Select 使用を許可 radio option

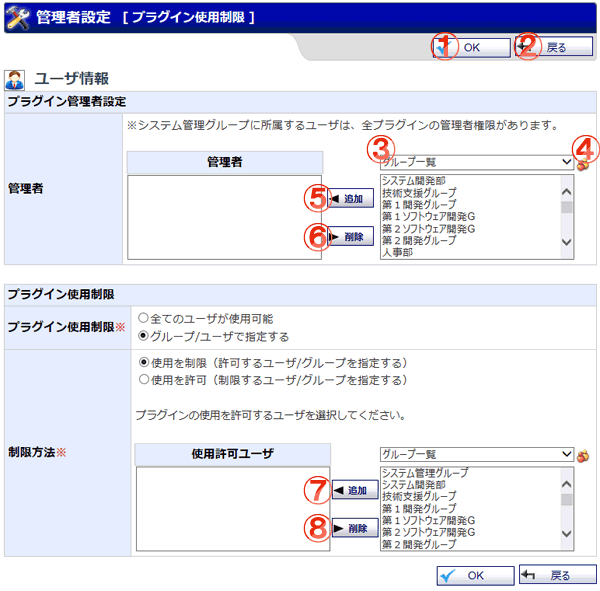point(144,379)
